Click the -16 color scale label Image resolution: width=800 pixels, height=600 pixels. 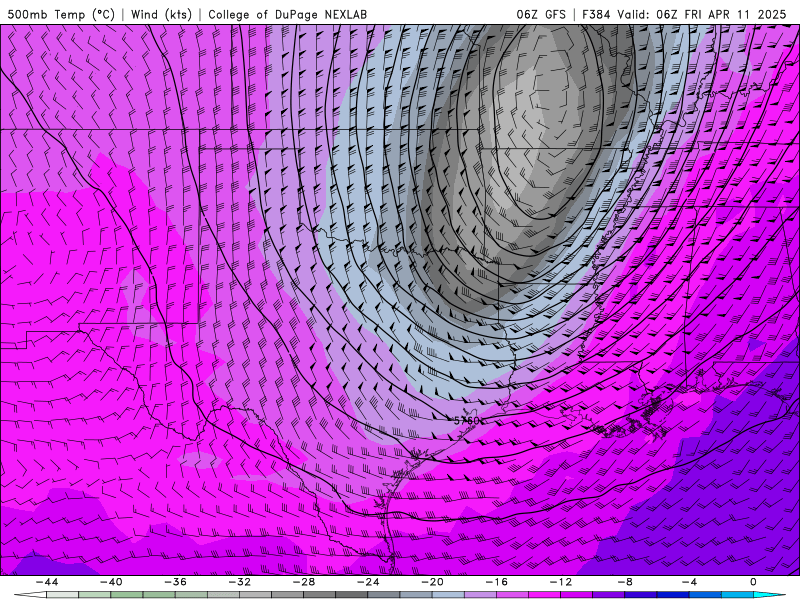496,582
